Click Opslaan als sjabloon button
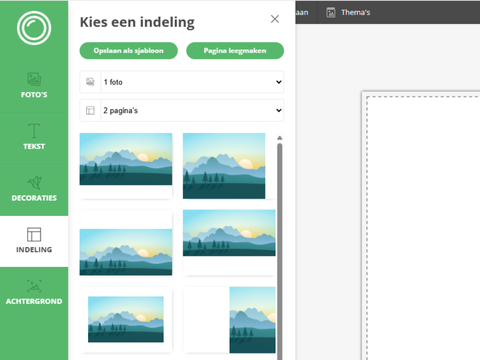 tap(129, 51)
